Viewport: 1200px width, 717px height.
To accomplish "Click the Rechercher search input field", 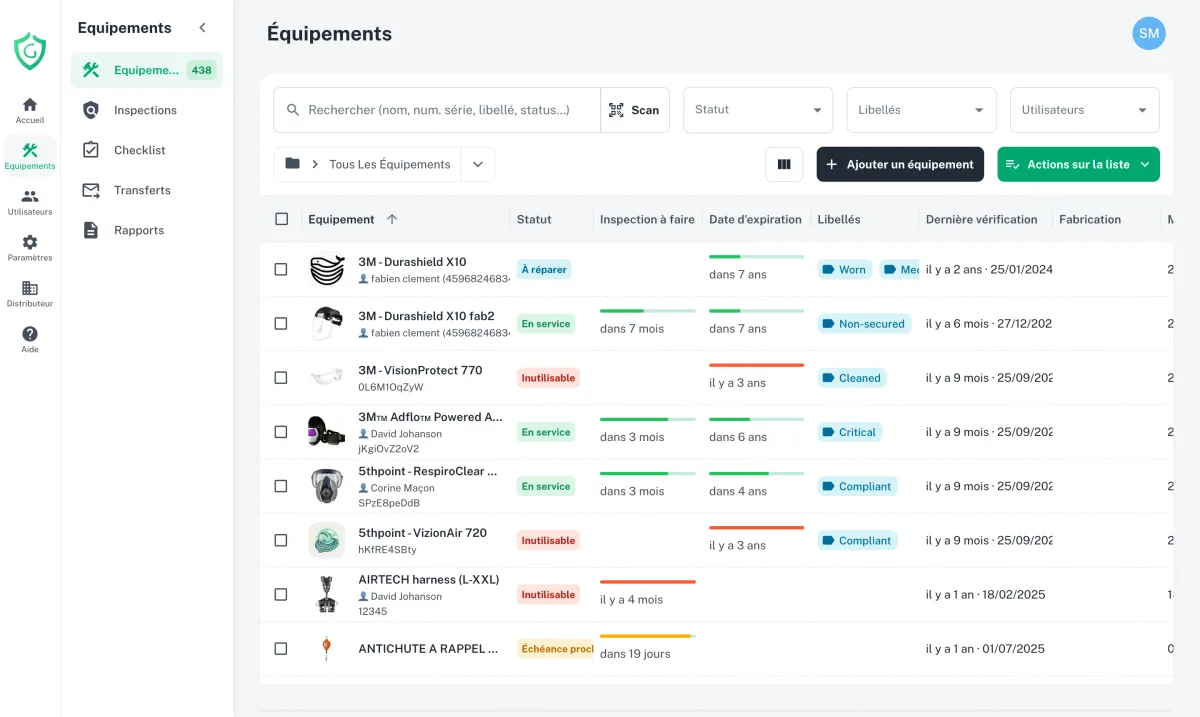I will tap(437, 110).
